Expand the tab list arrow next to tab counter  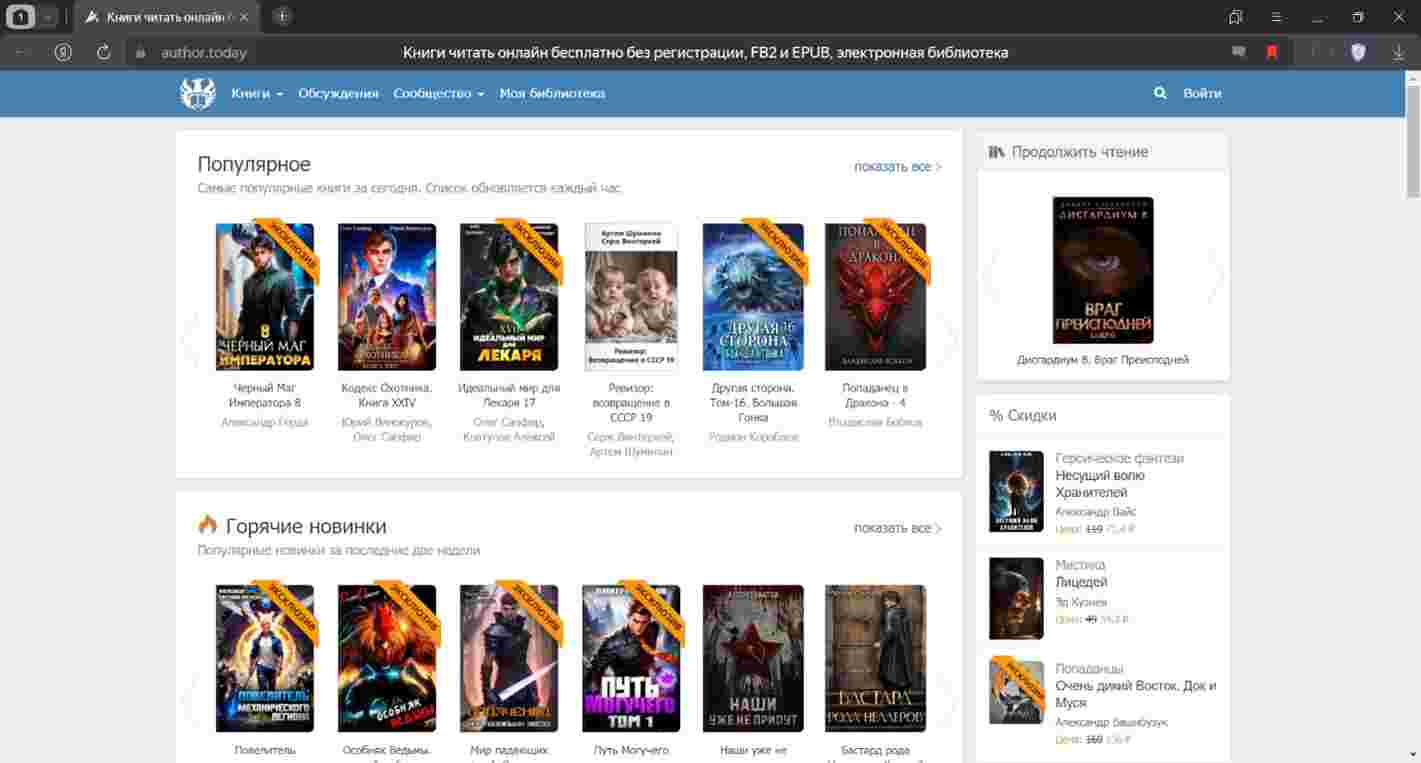47,17
